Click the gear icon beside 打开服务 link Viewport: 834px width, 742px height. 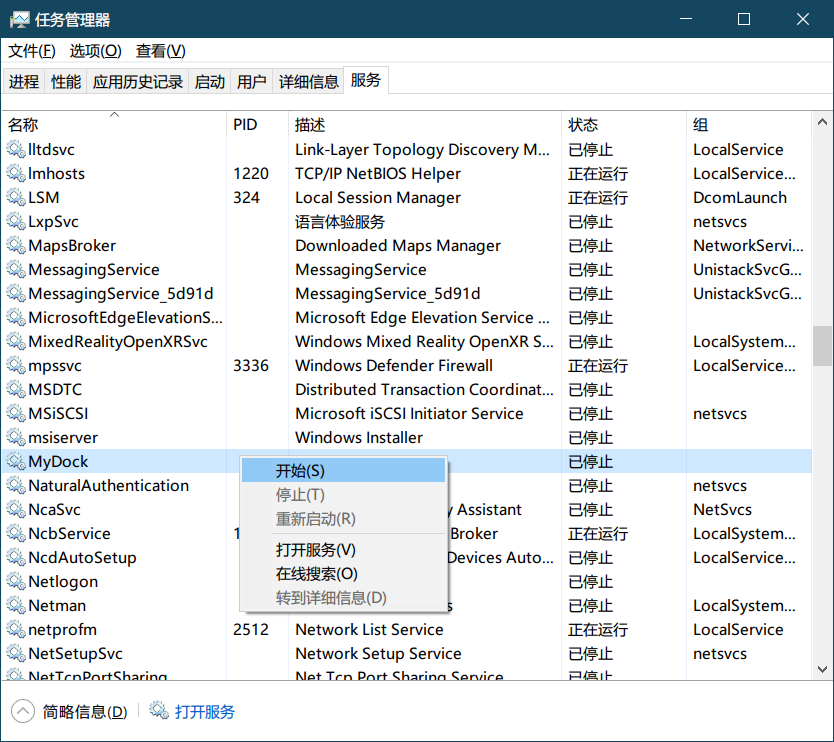pyautogui.click(x=159, y=710)
